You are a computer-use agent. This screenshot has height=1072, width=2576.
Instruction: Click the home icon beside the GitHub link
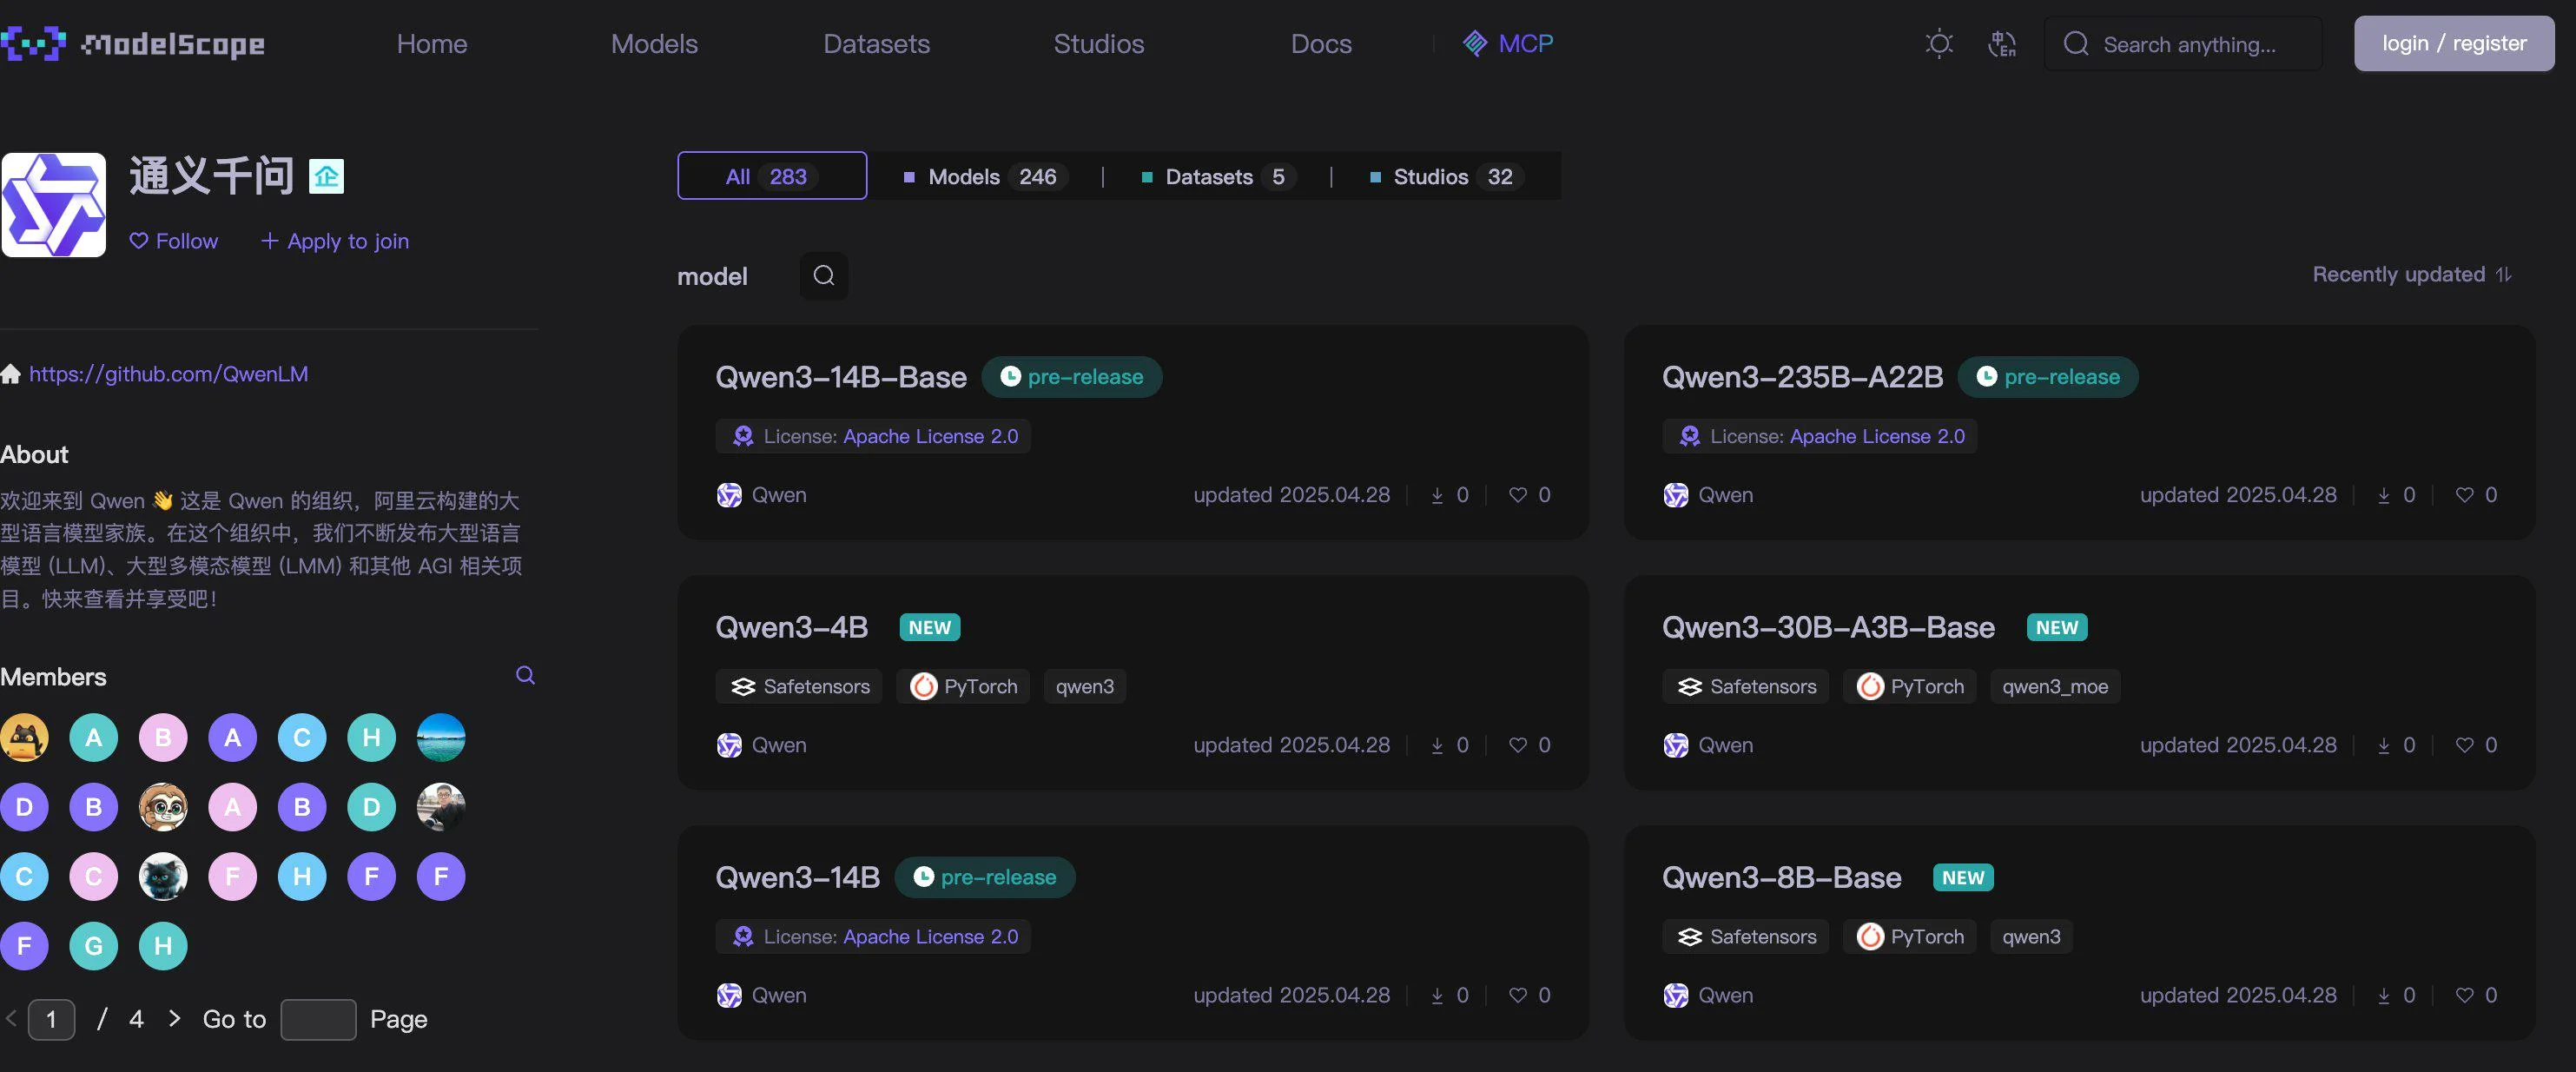pyautogui.click(x=11, y=374)
